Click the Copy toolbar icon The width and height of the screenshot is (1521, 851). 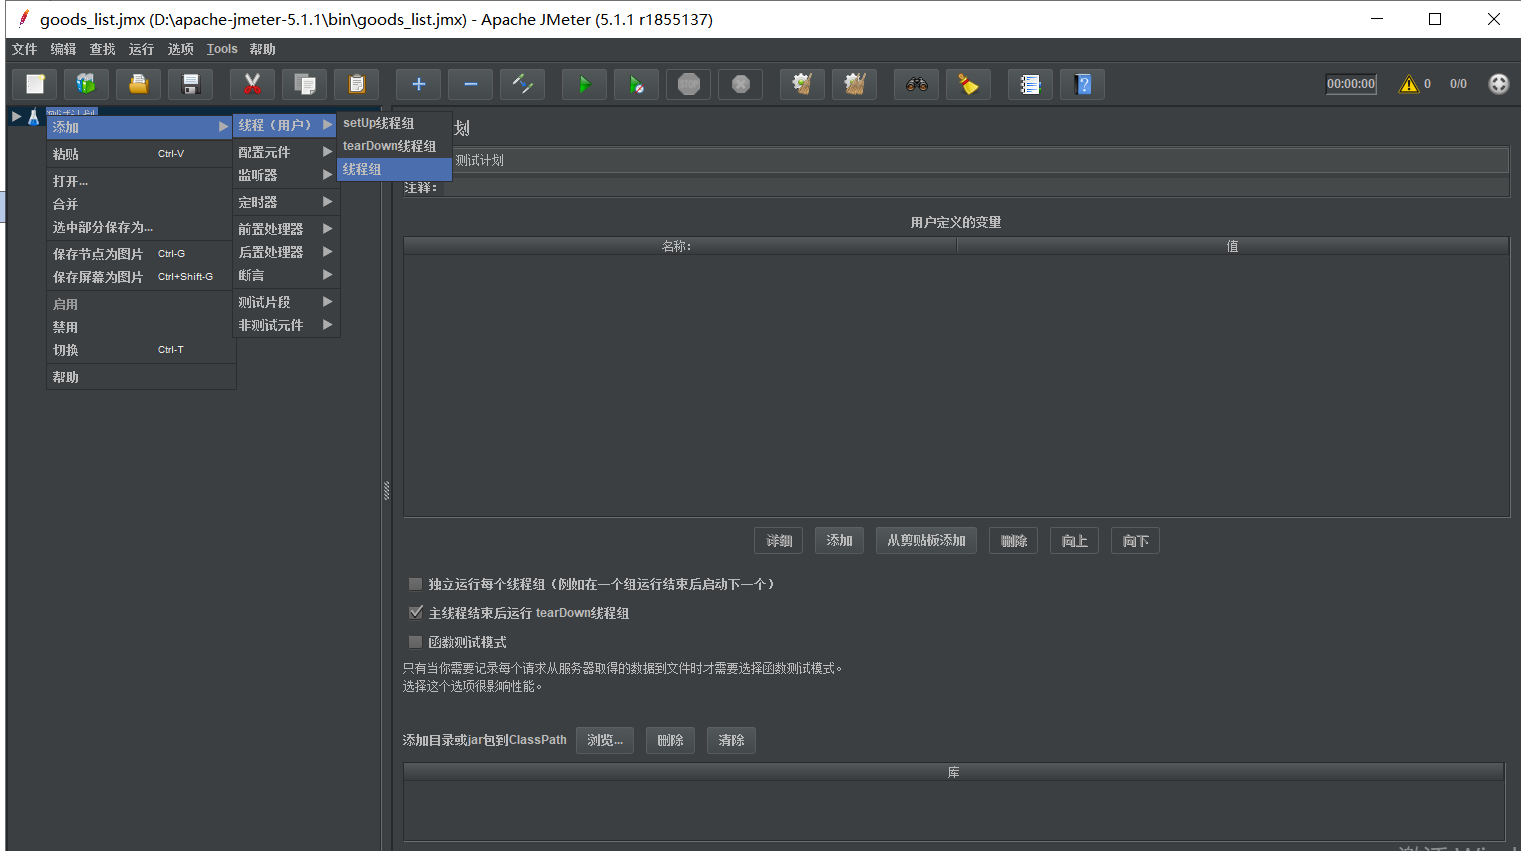tap(305, 84)
